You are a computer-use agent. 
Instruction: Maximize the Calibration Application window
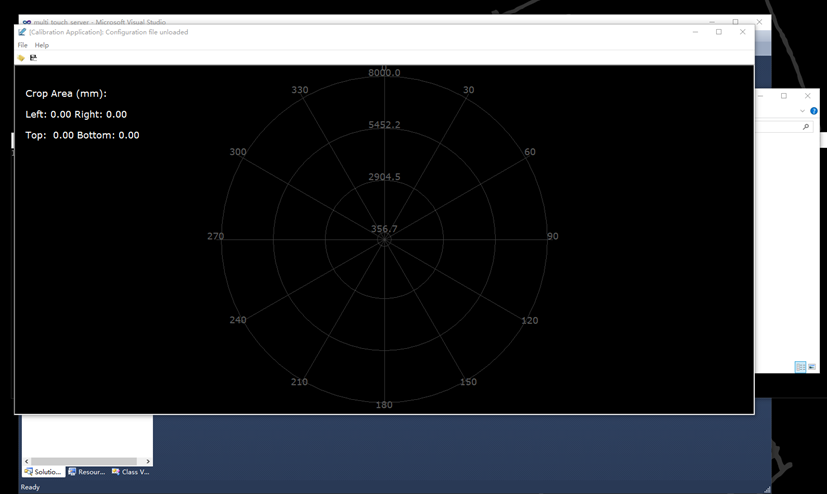tap(718, 32)
